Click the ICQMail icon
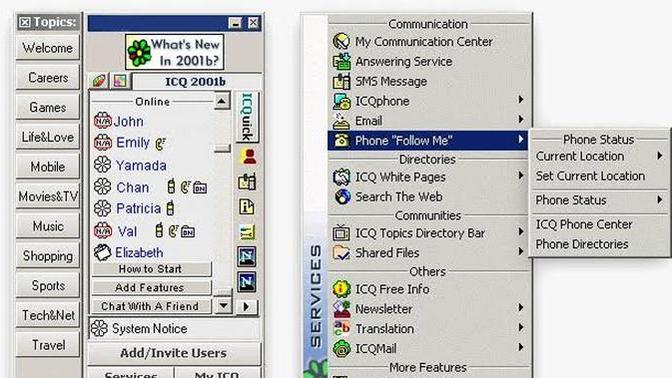The height and width of the screenshot is (378, 672). 342,348
